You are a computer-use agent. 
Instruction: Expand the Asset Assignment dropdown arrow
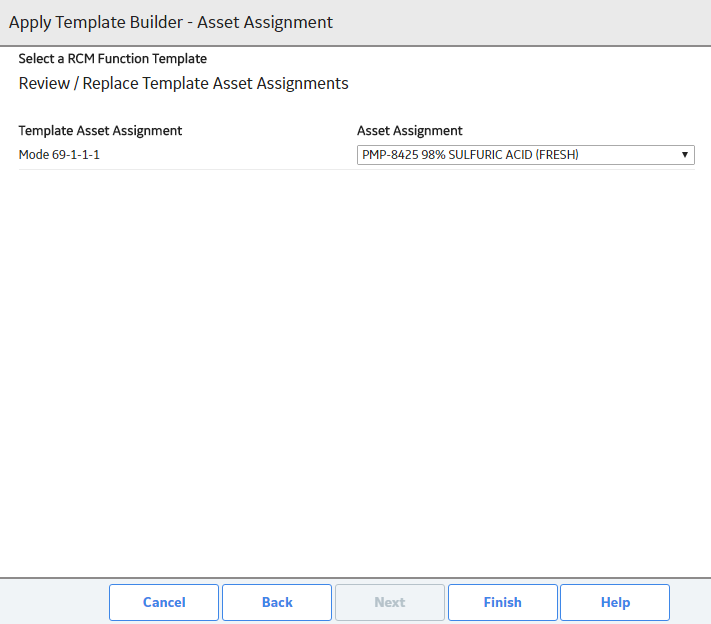click(685, 155)
